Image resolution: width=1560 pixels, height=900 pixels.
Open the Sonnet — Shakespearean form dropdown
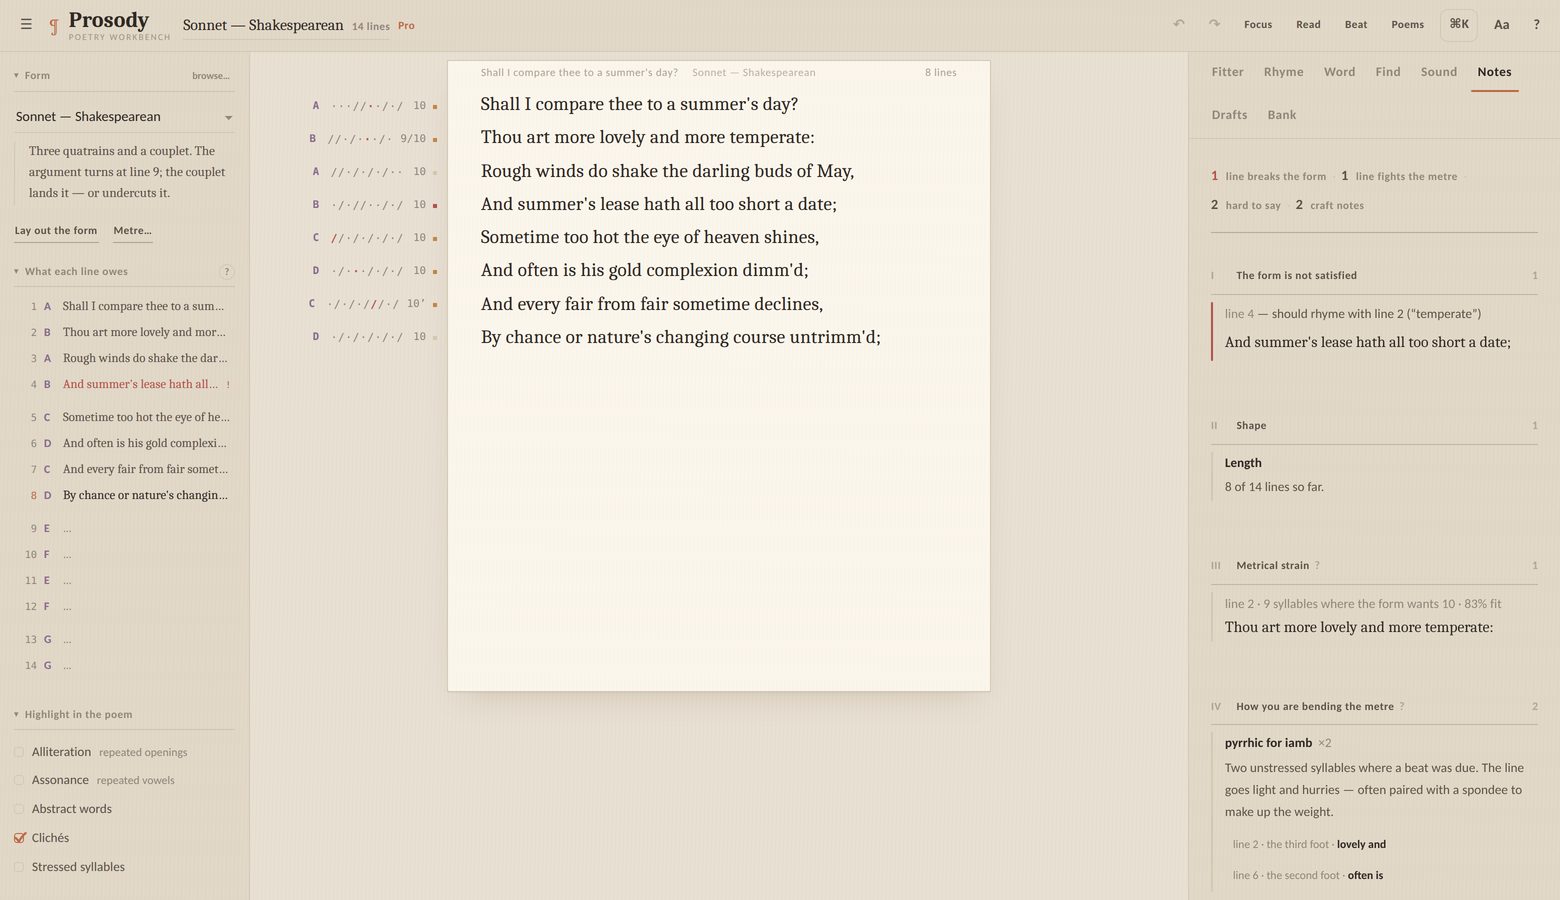124,117
